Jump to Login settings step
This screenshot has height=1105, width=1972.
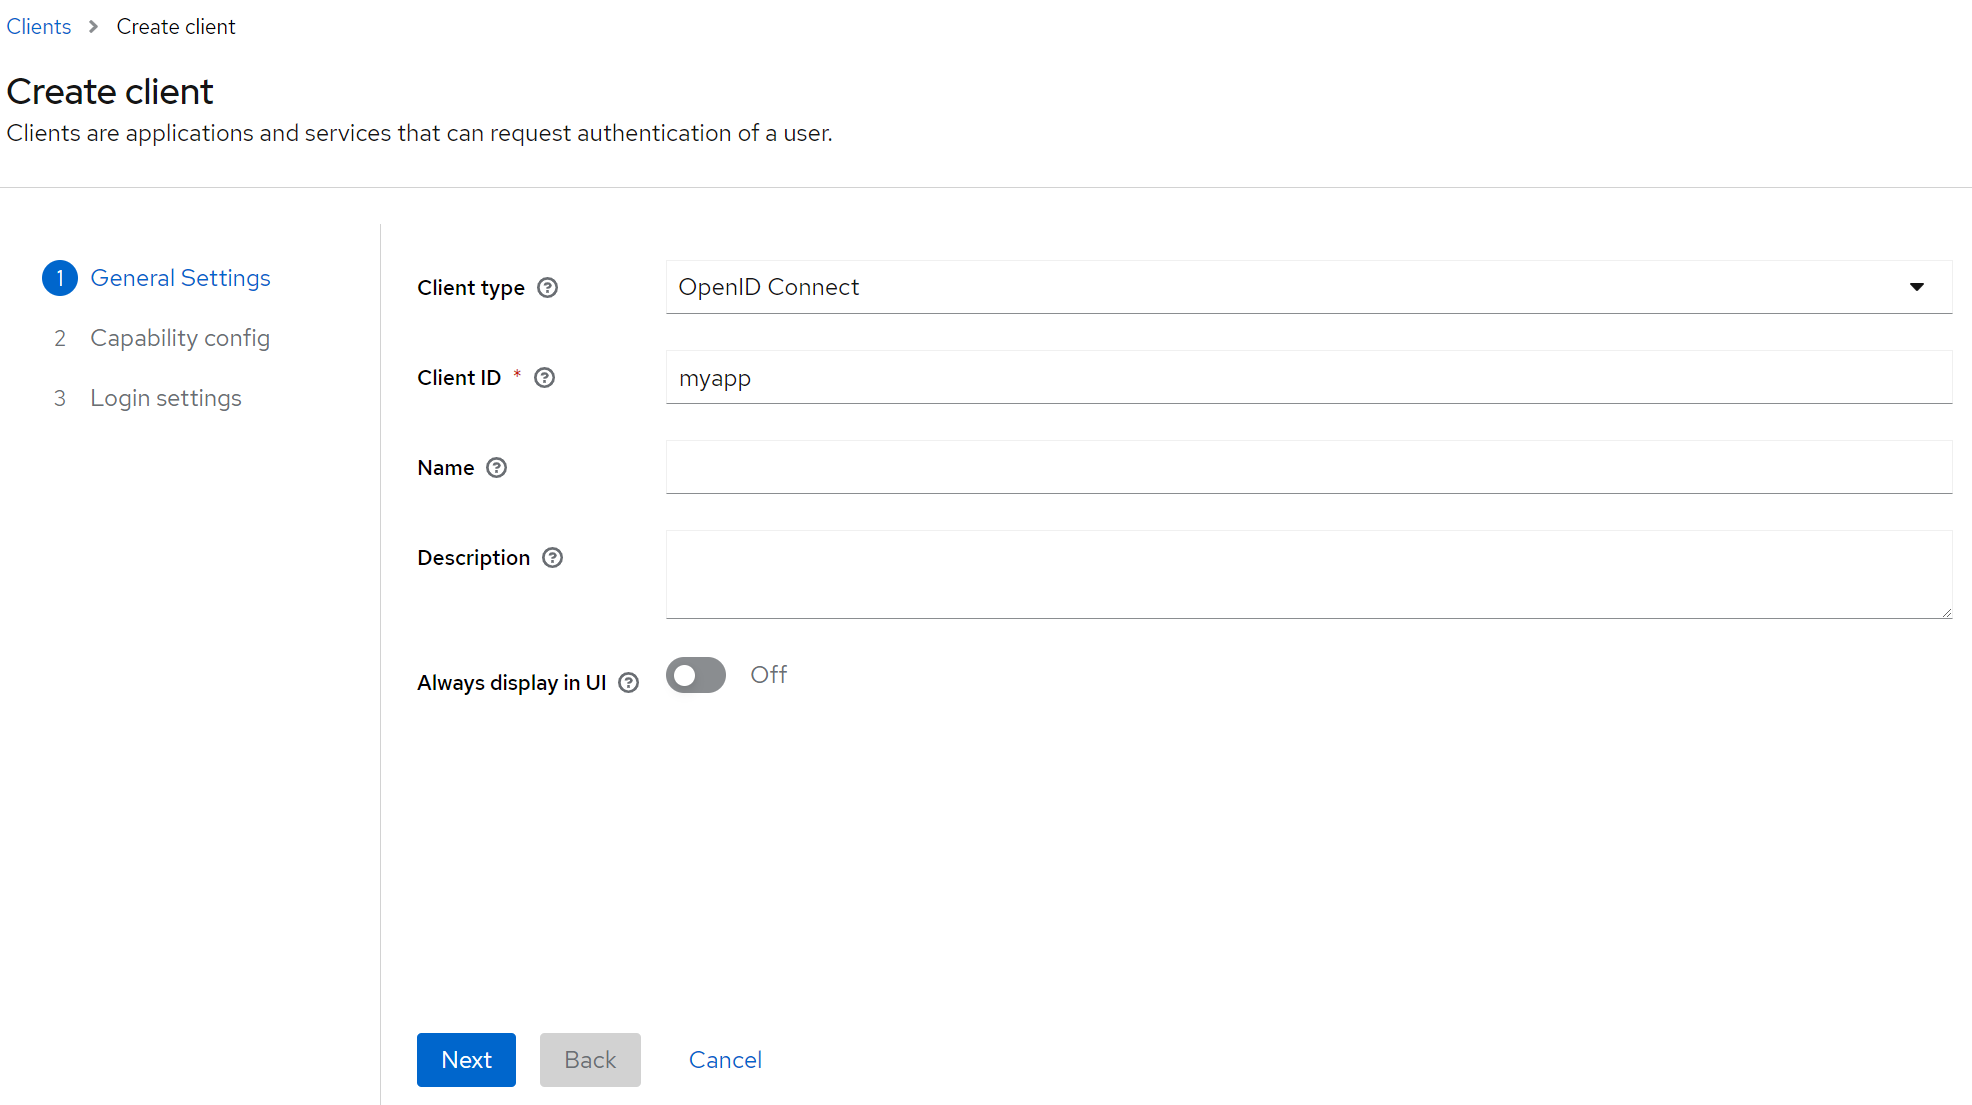166,398
